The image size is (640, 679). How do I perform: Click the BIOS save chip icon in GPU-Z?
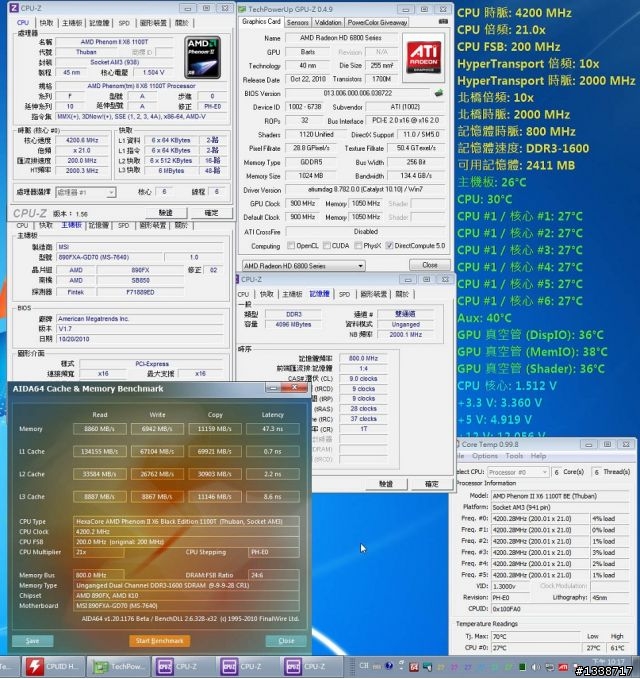(439, 93)
